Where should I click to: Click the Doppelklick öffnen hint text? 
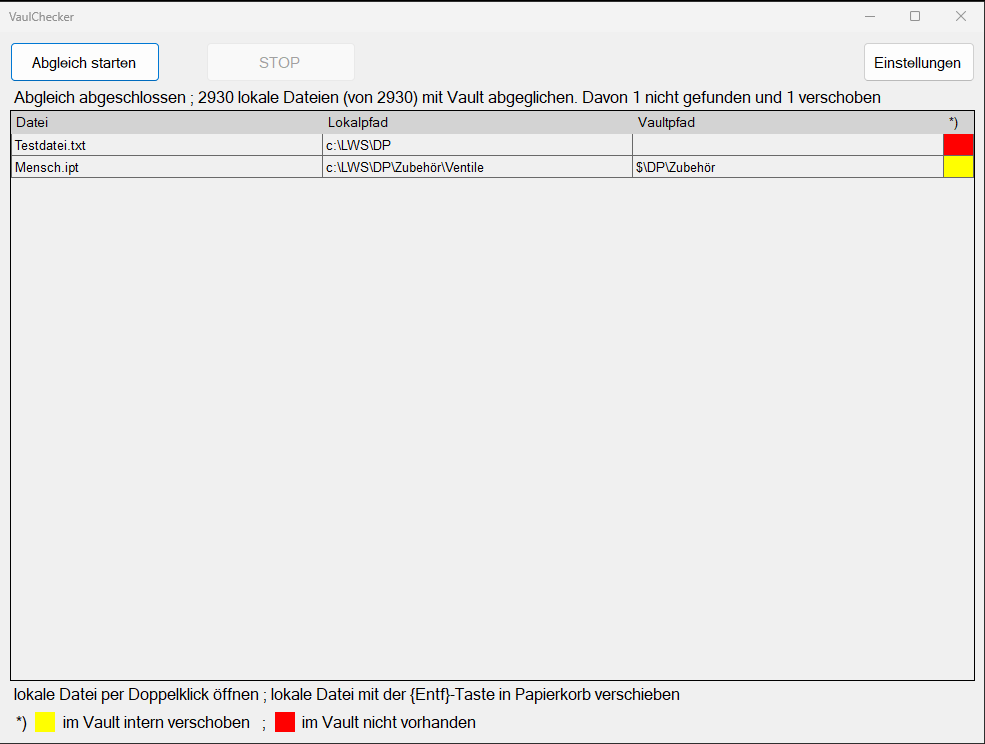[x=347, y=694]
